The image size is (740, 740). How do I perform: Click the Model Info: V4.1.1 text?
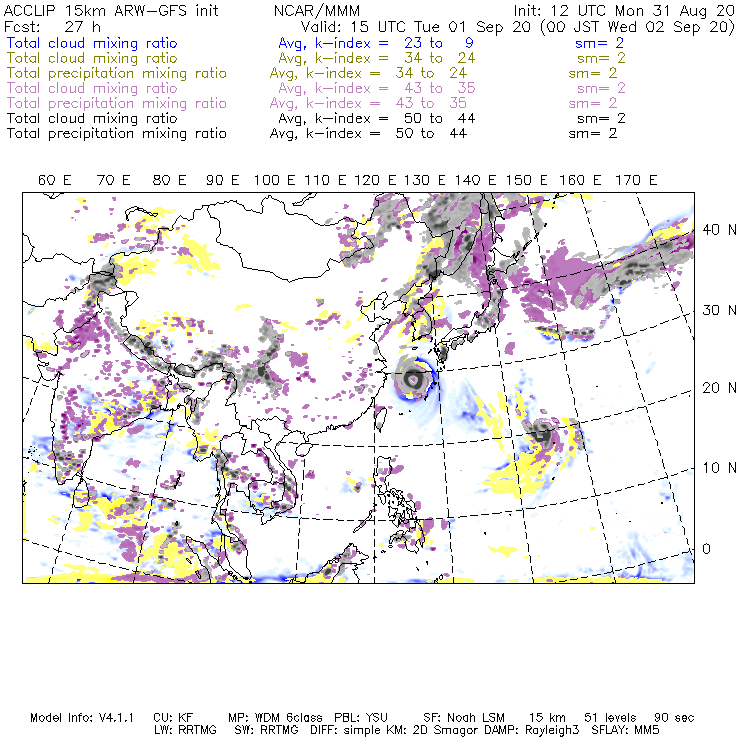pyautogui.click(x=82, y=718)
